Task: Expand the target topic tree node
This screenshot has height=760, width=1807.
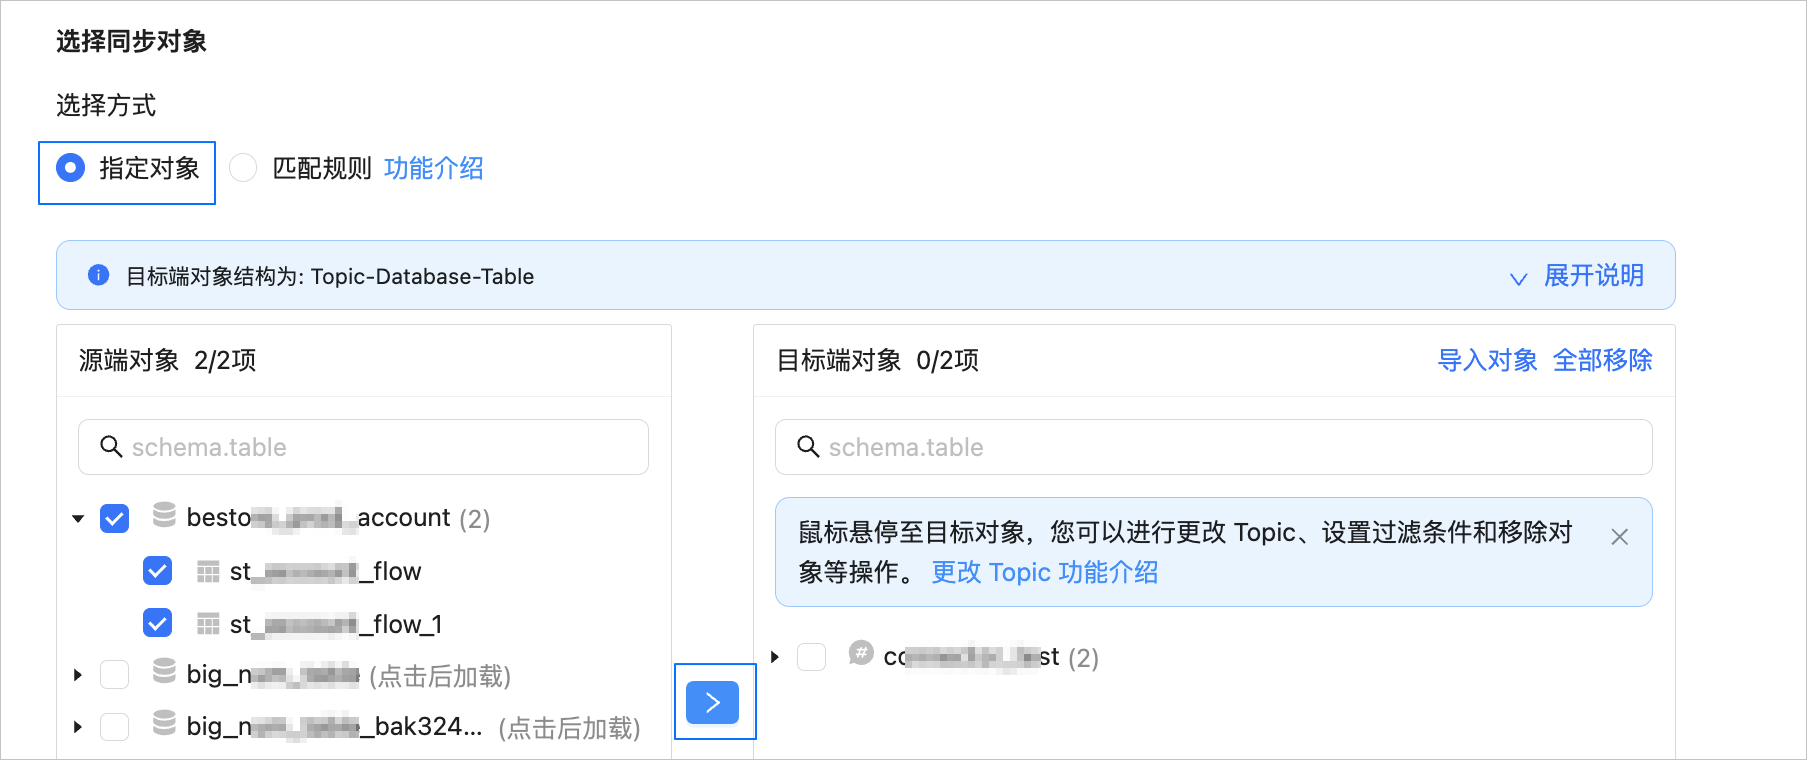Action: 775,657
